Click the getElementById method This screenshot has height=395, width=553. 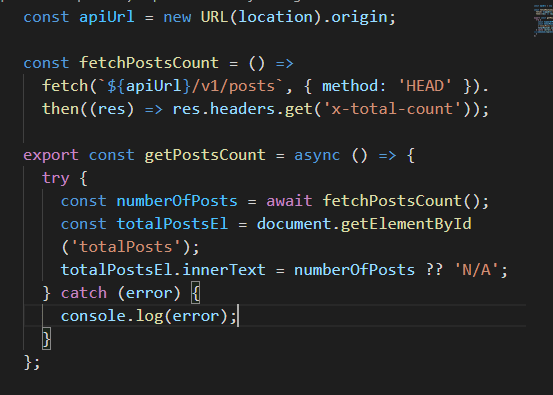406,224
